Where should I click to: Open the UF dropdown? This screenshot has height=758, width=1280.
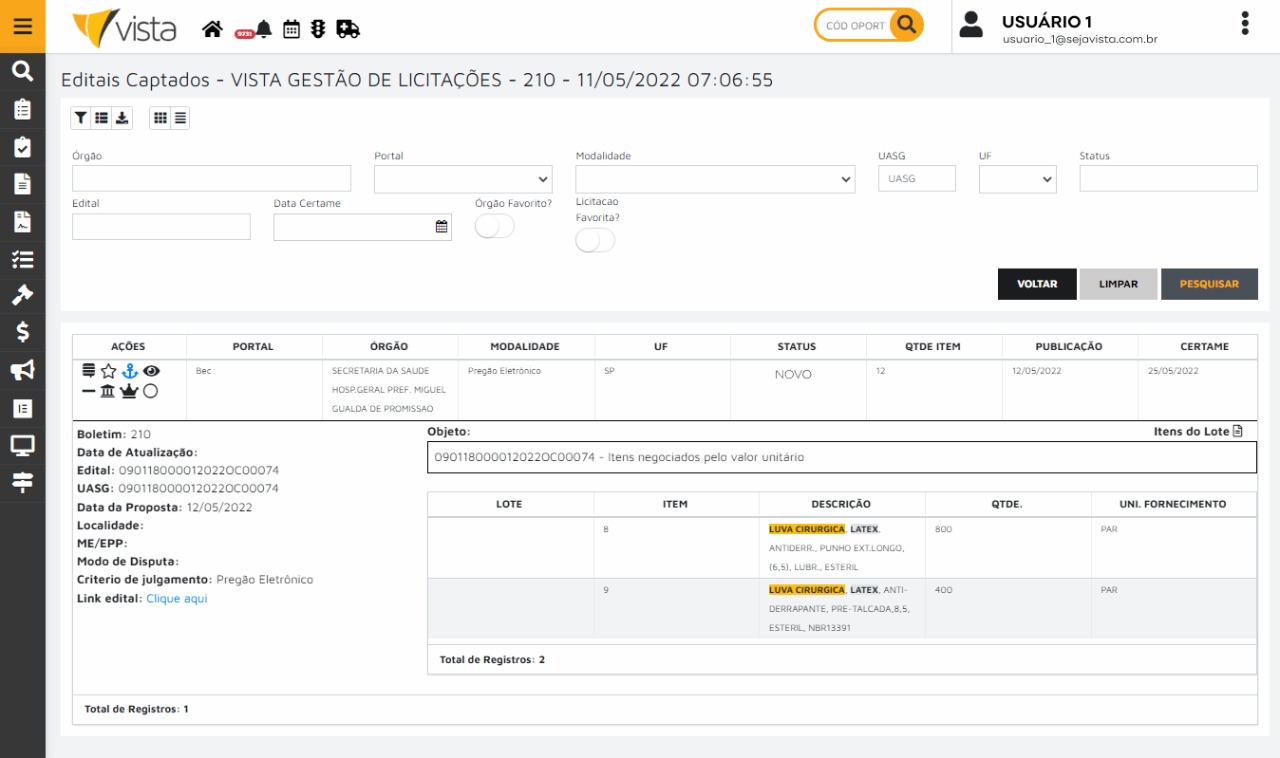1018,179
